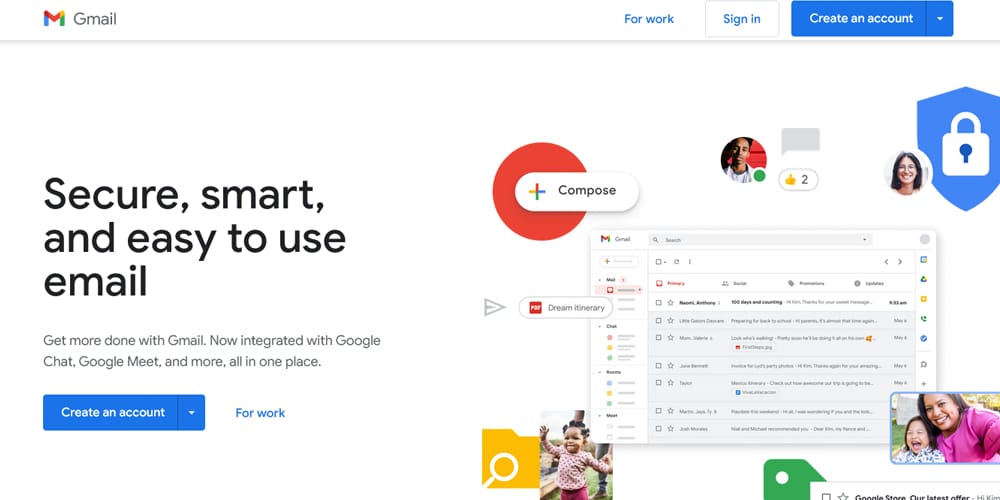
Task: Click the baby photo thumbnail
Action: tap(576, 455)
